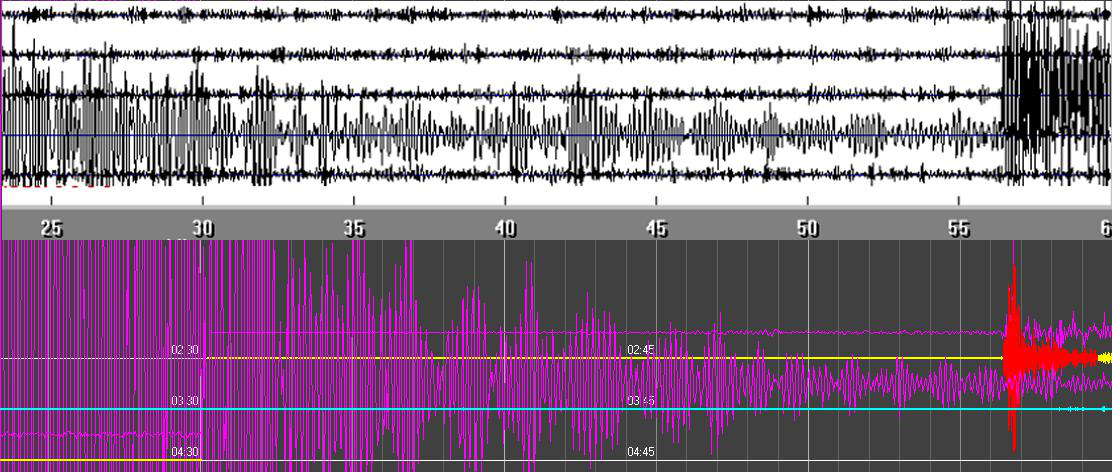Click the 50 mark on the time axis
The height and width of the screenshot is (472, 1112).
pyautogui.click(x=808, y=228)
